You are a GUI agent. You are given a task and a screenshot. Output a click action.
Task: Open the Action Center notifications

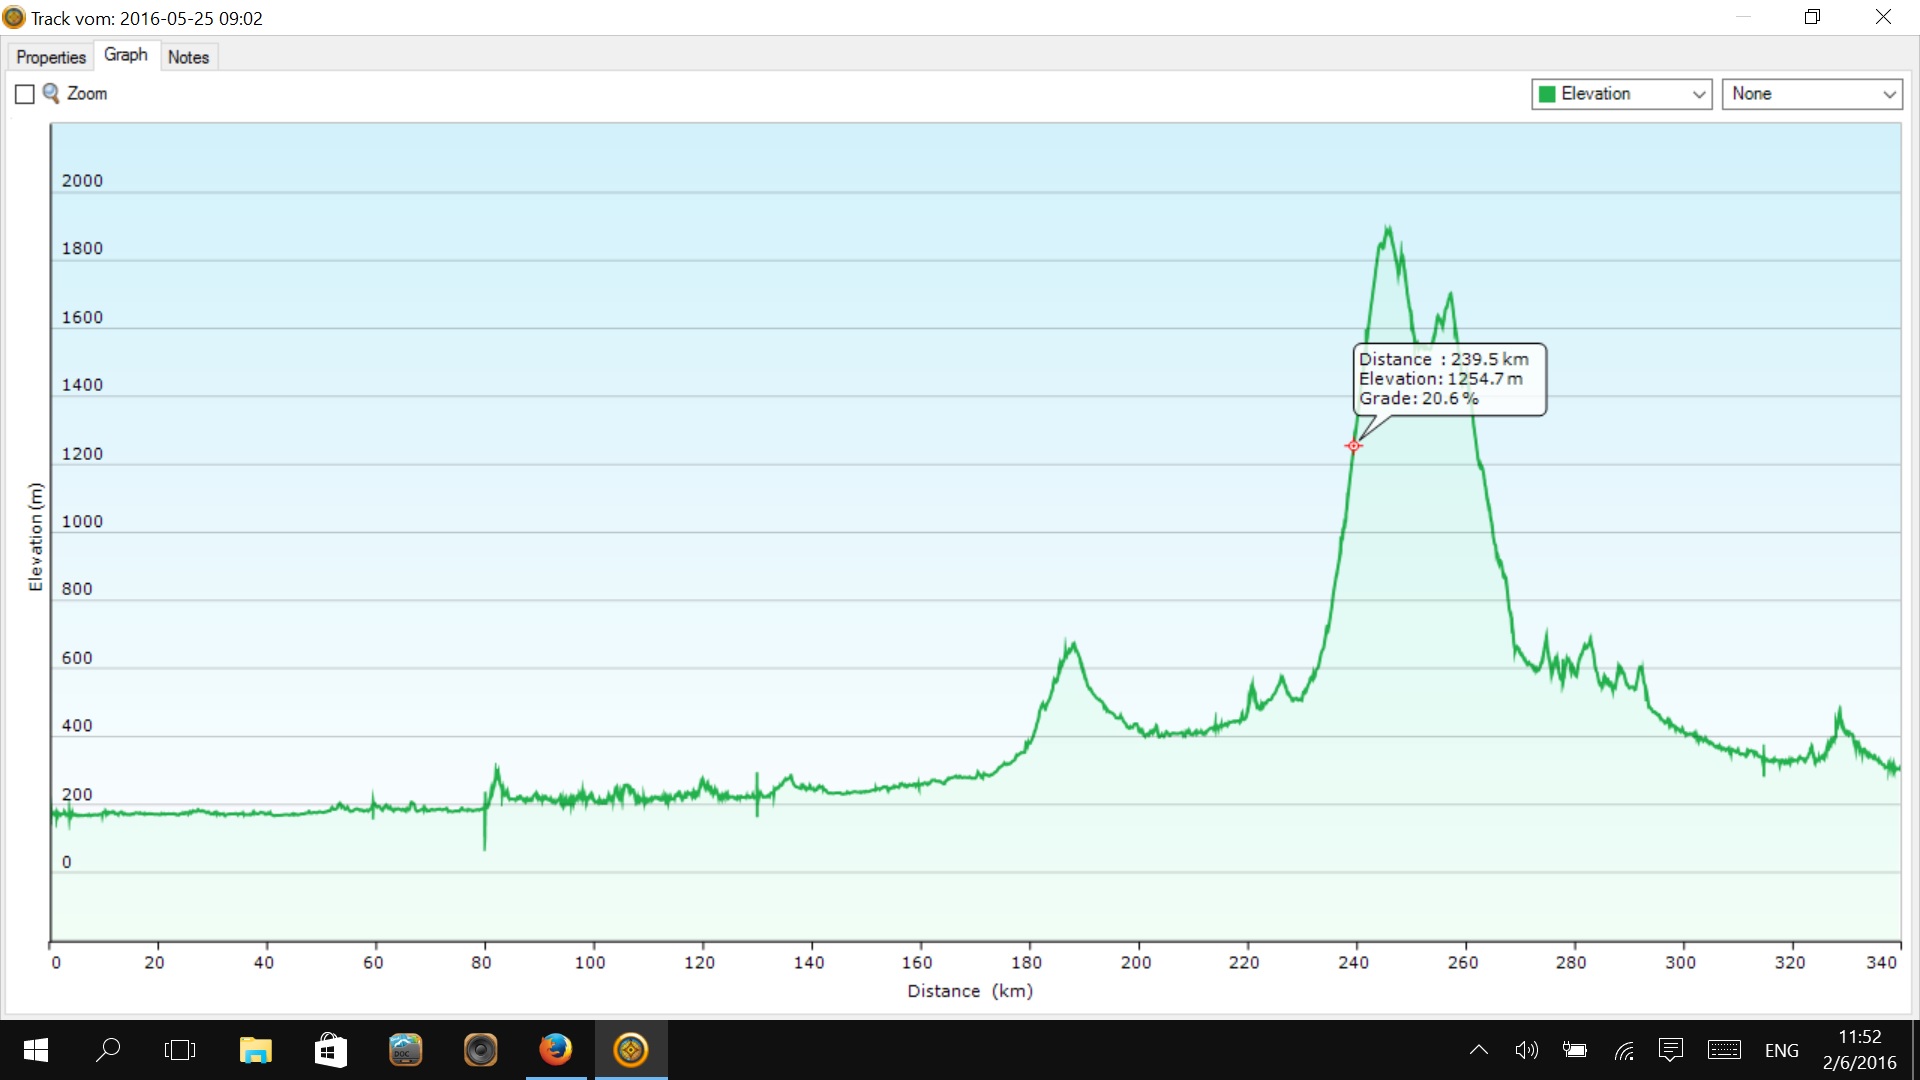click(1670, 1050)
